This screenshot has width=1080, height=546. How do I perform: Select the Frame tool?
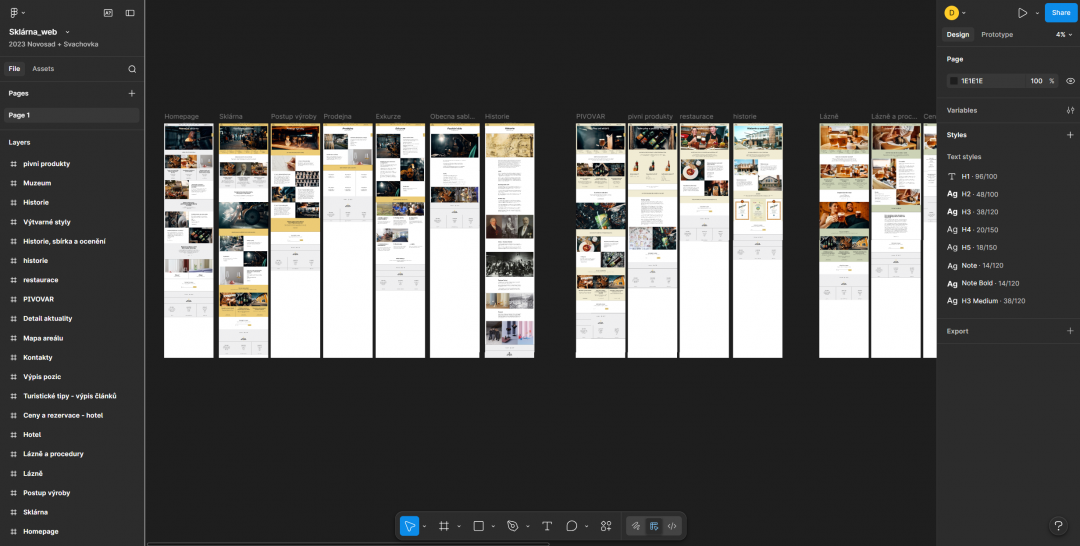[444, 526]
